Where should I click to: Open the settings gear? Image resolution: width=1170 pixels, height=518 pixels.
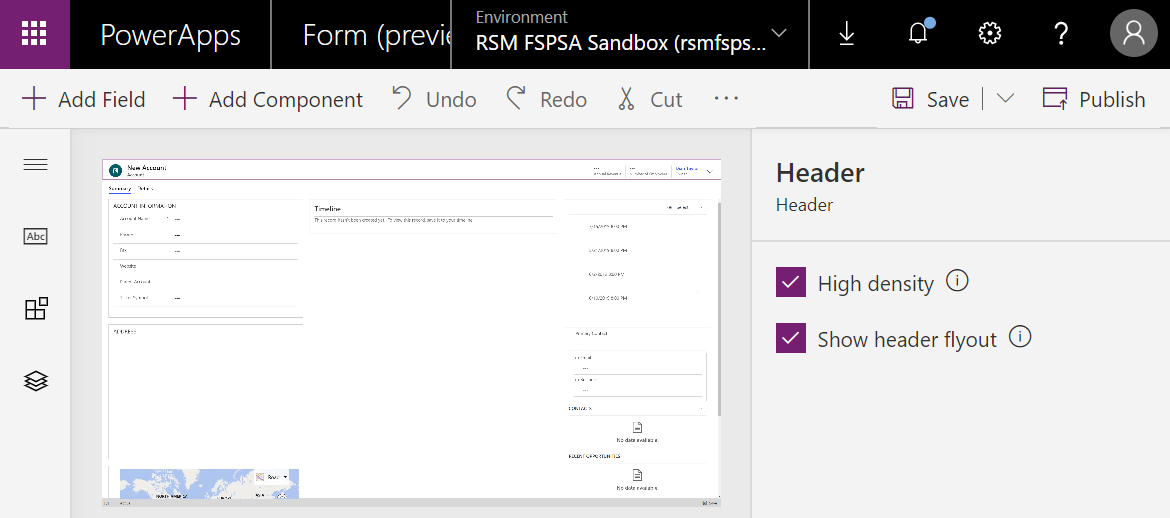(x=989, y=34)
